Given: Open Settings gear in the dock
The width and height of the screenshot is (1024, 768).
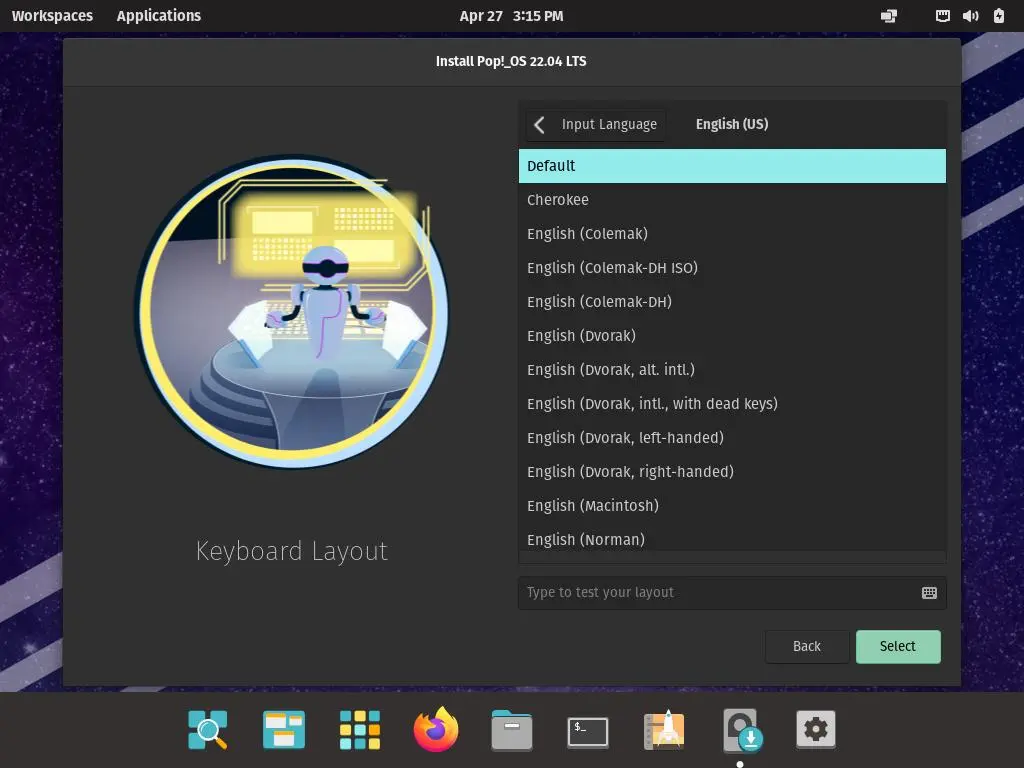Looking at the screenshot, I should pyautogui.click(x=816, y=731).
